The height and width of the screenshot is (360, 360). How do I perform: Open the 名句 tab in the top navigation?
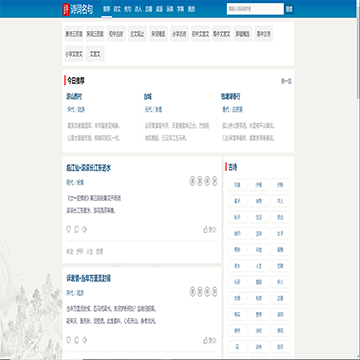click(128, 9)
